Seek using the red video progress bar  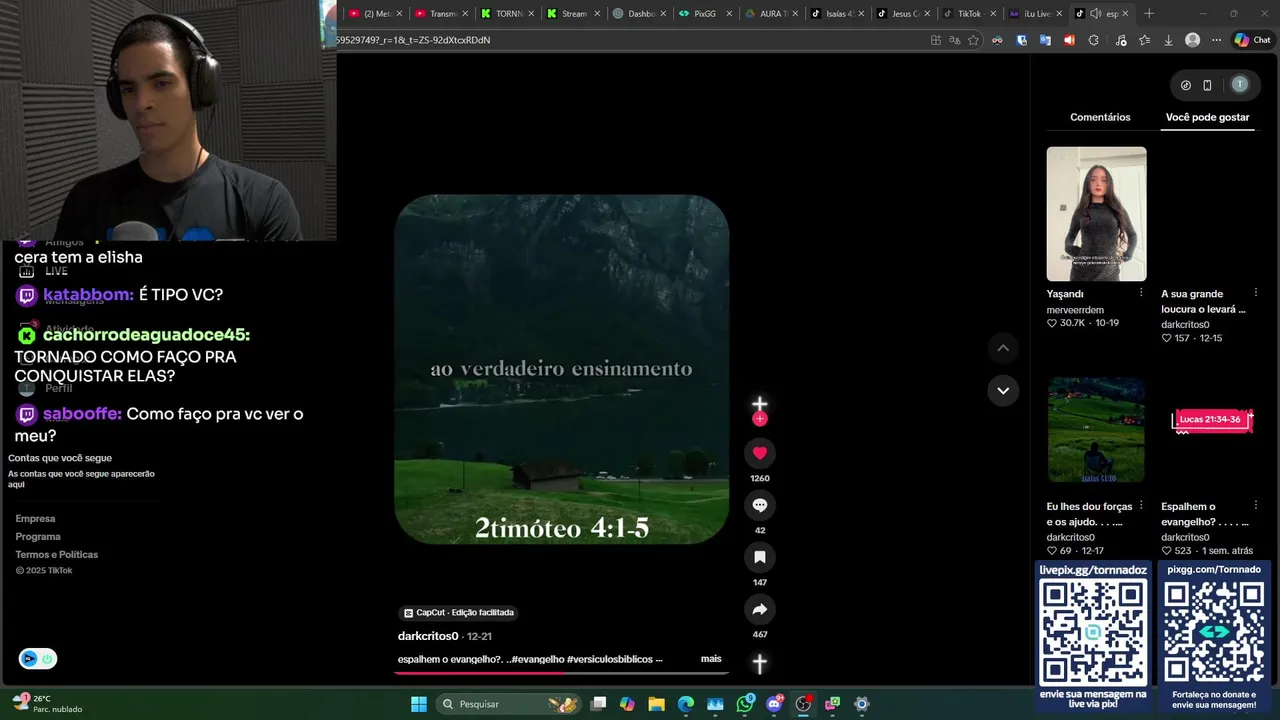pos(561,673)
